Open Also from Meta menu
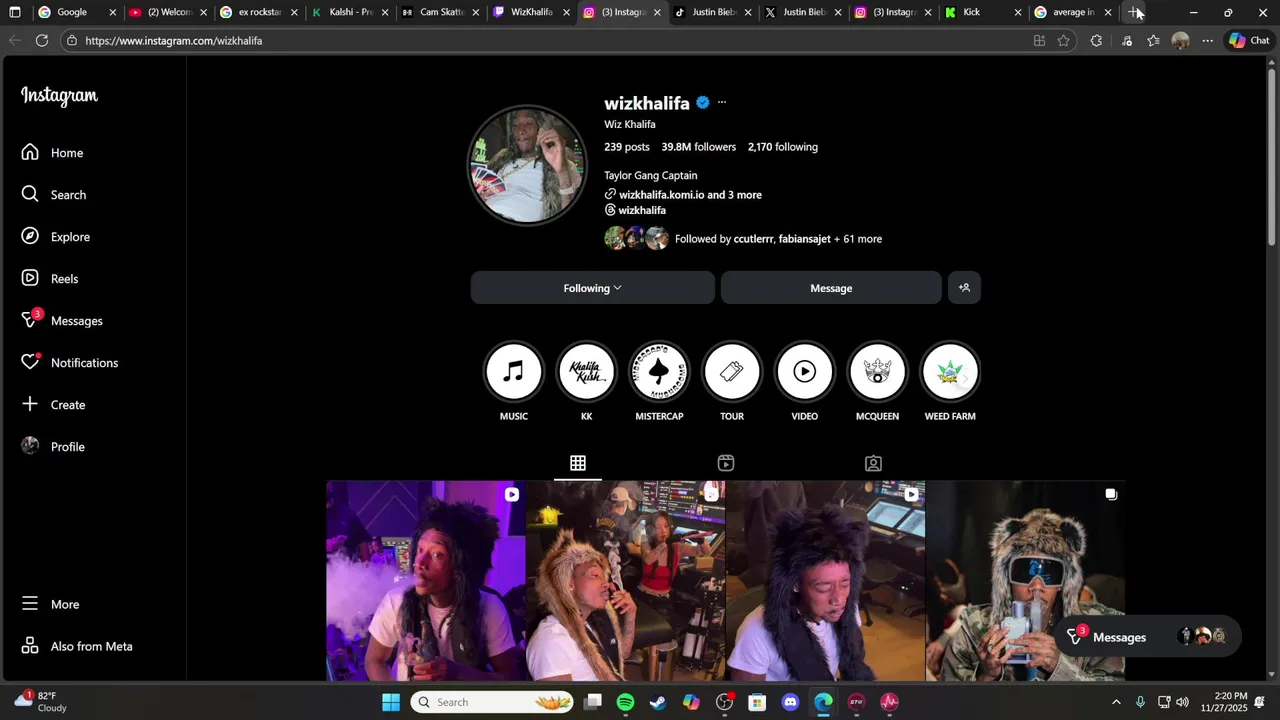Viewport: 1280px width, 720px height. pyautogui.click(x=78, y=646)
